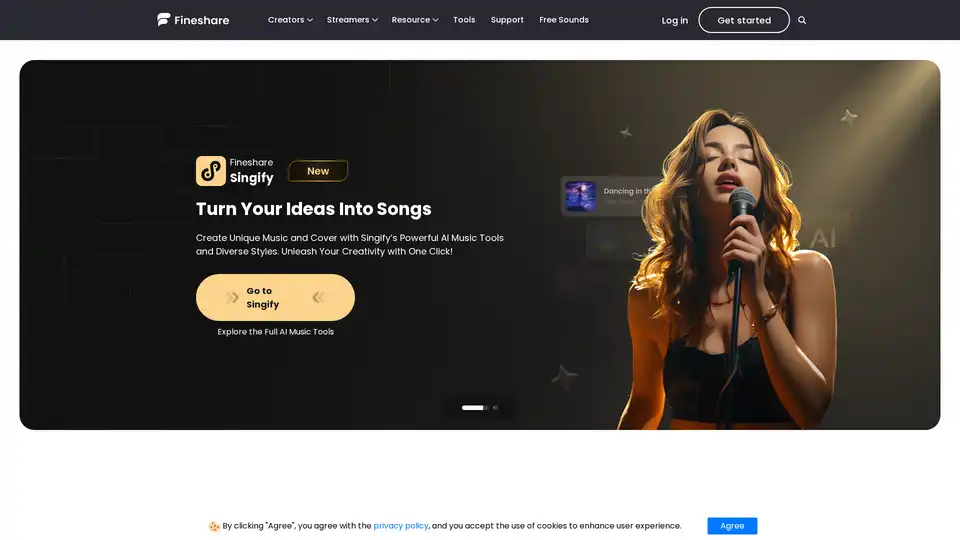Expand the Creators dropdown menu
The width and height of the screenshot is (960, 540).
click(x=290, y=20)
